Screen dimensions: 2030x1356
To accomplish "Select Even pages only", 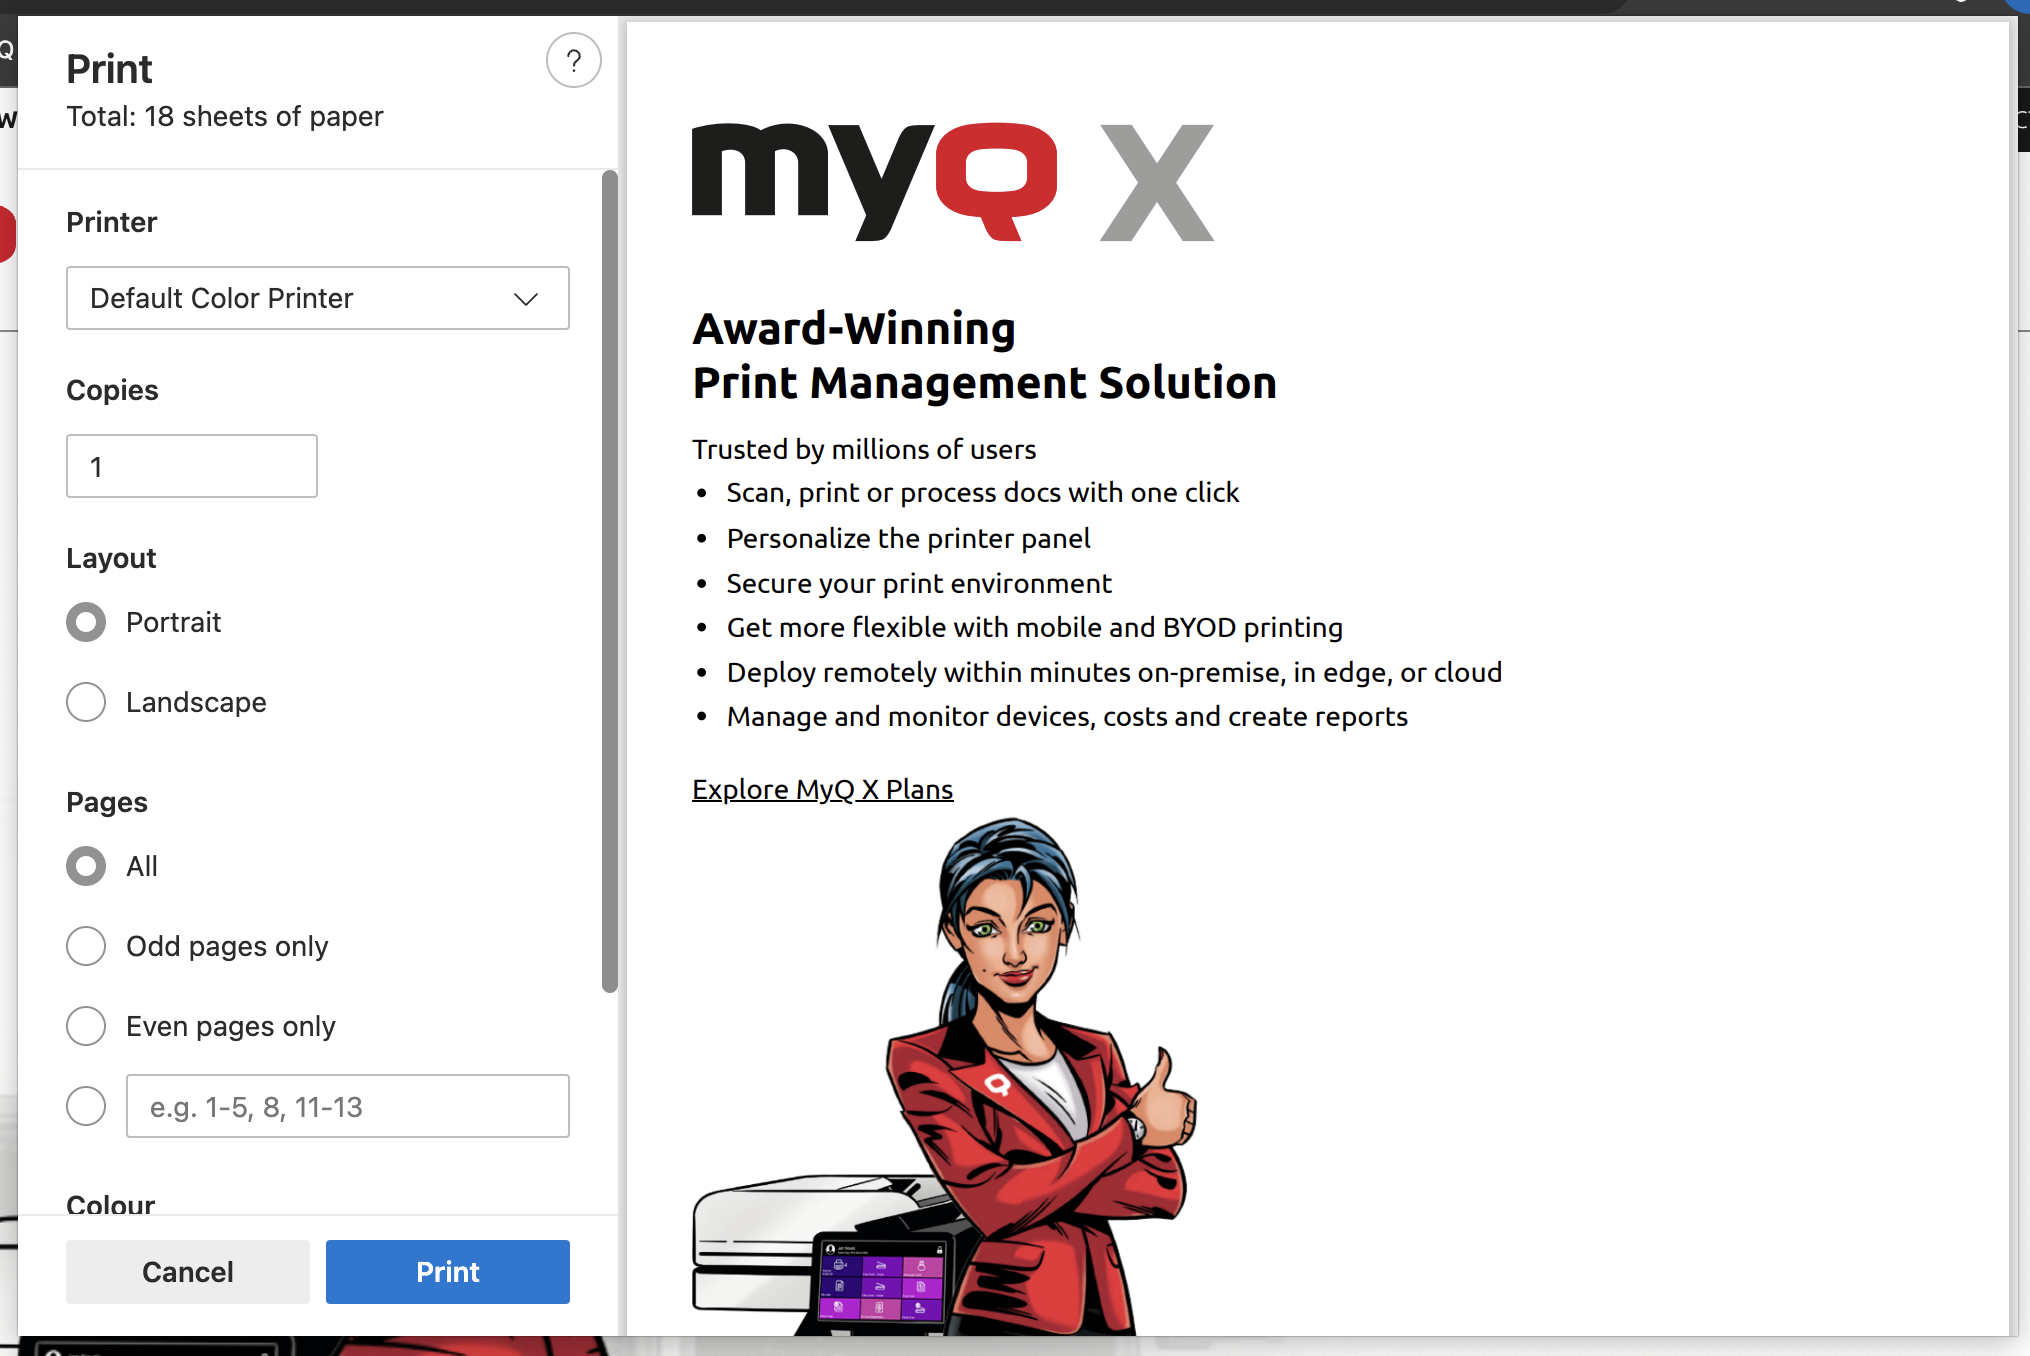I will pyautogui.click(x=86, y=1026).
